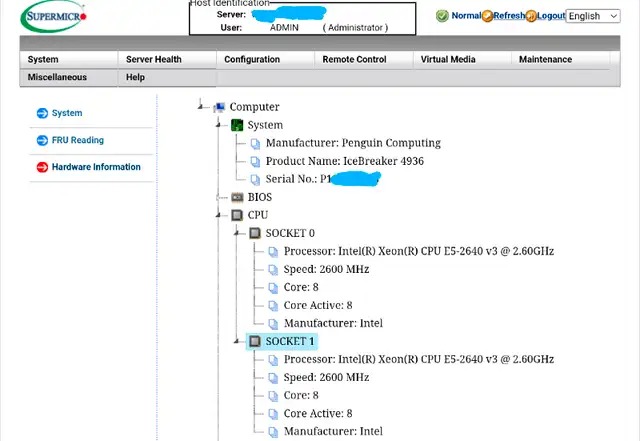640x441 pixels.
Task: Select the SOCKET 0 tree label
Action: [290, 233]
